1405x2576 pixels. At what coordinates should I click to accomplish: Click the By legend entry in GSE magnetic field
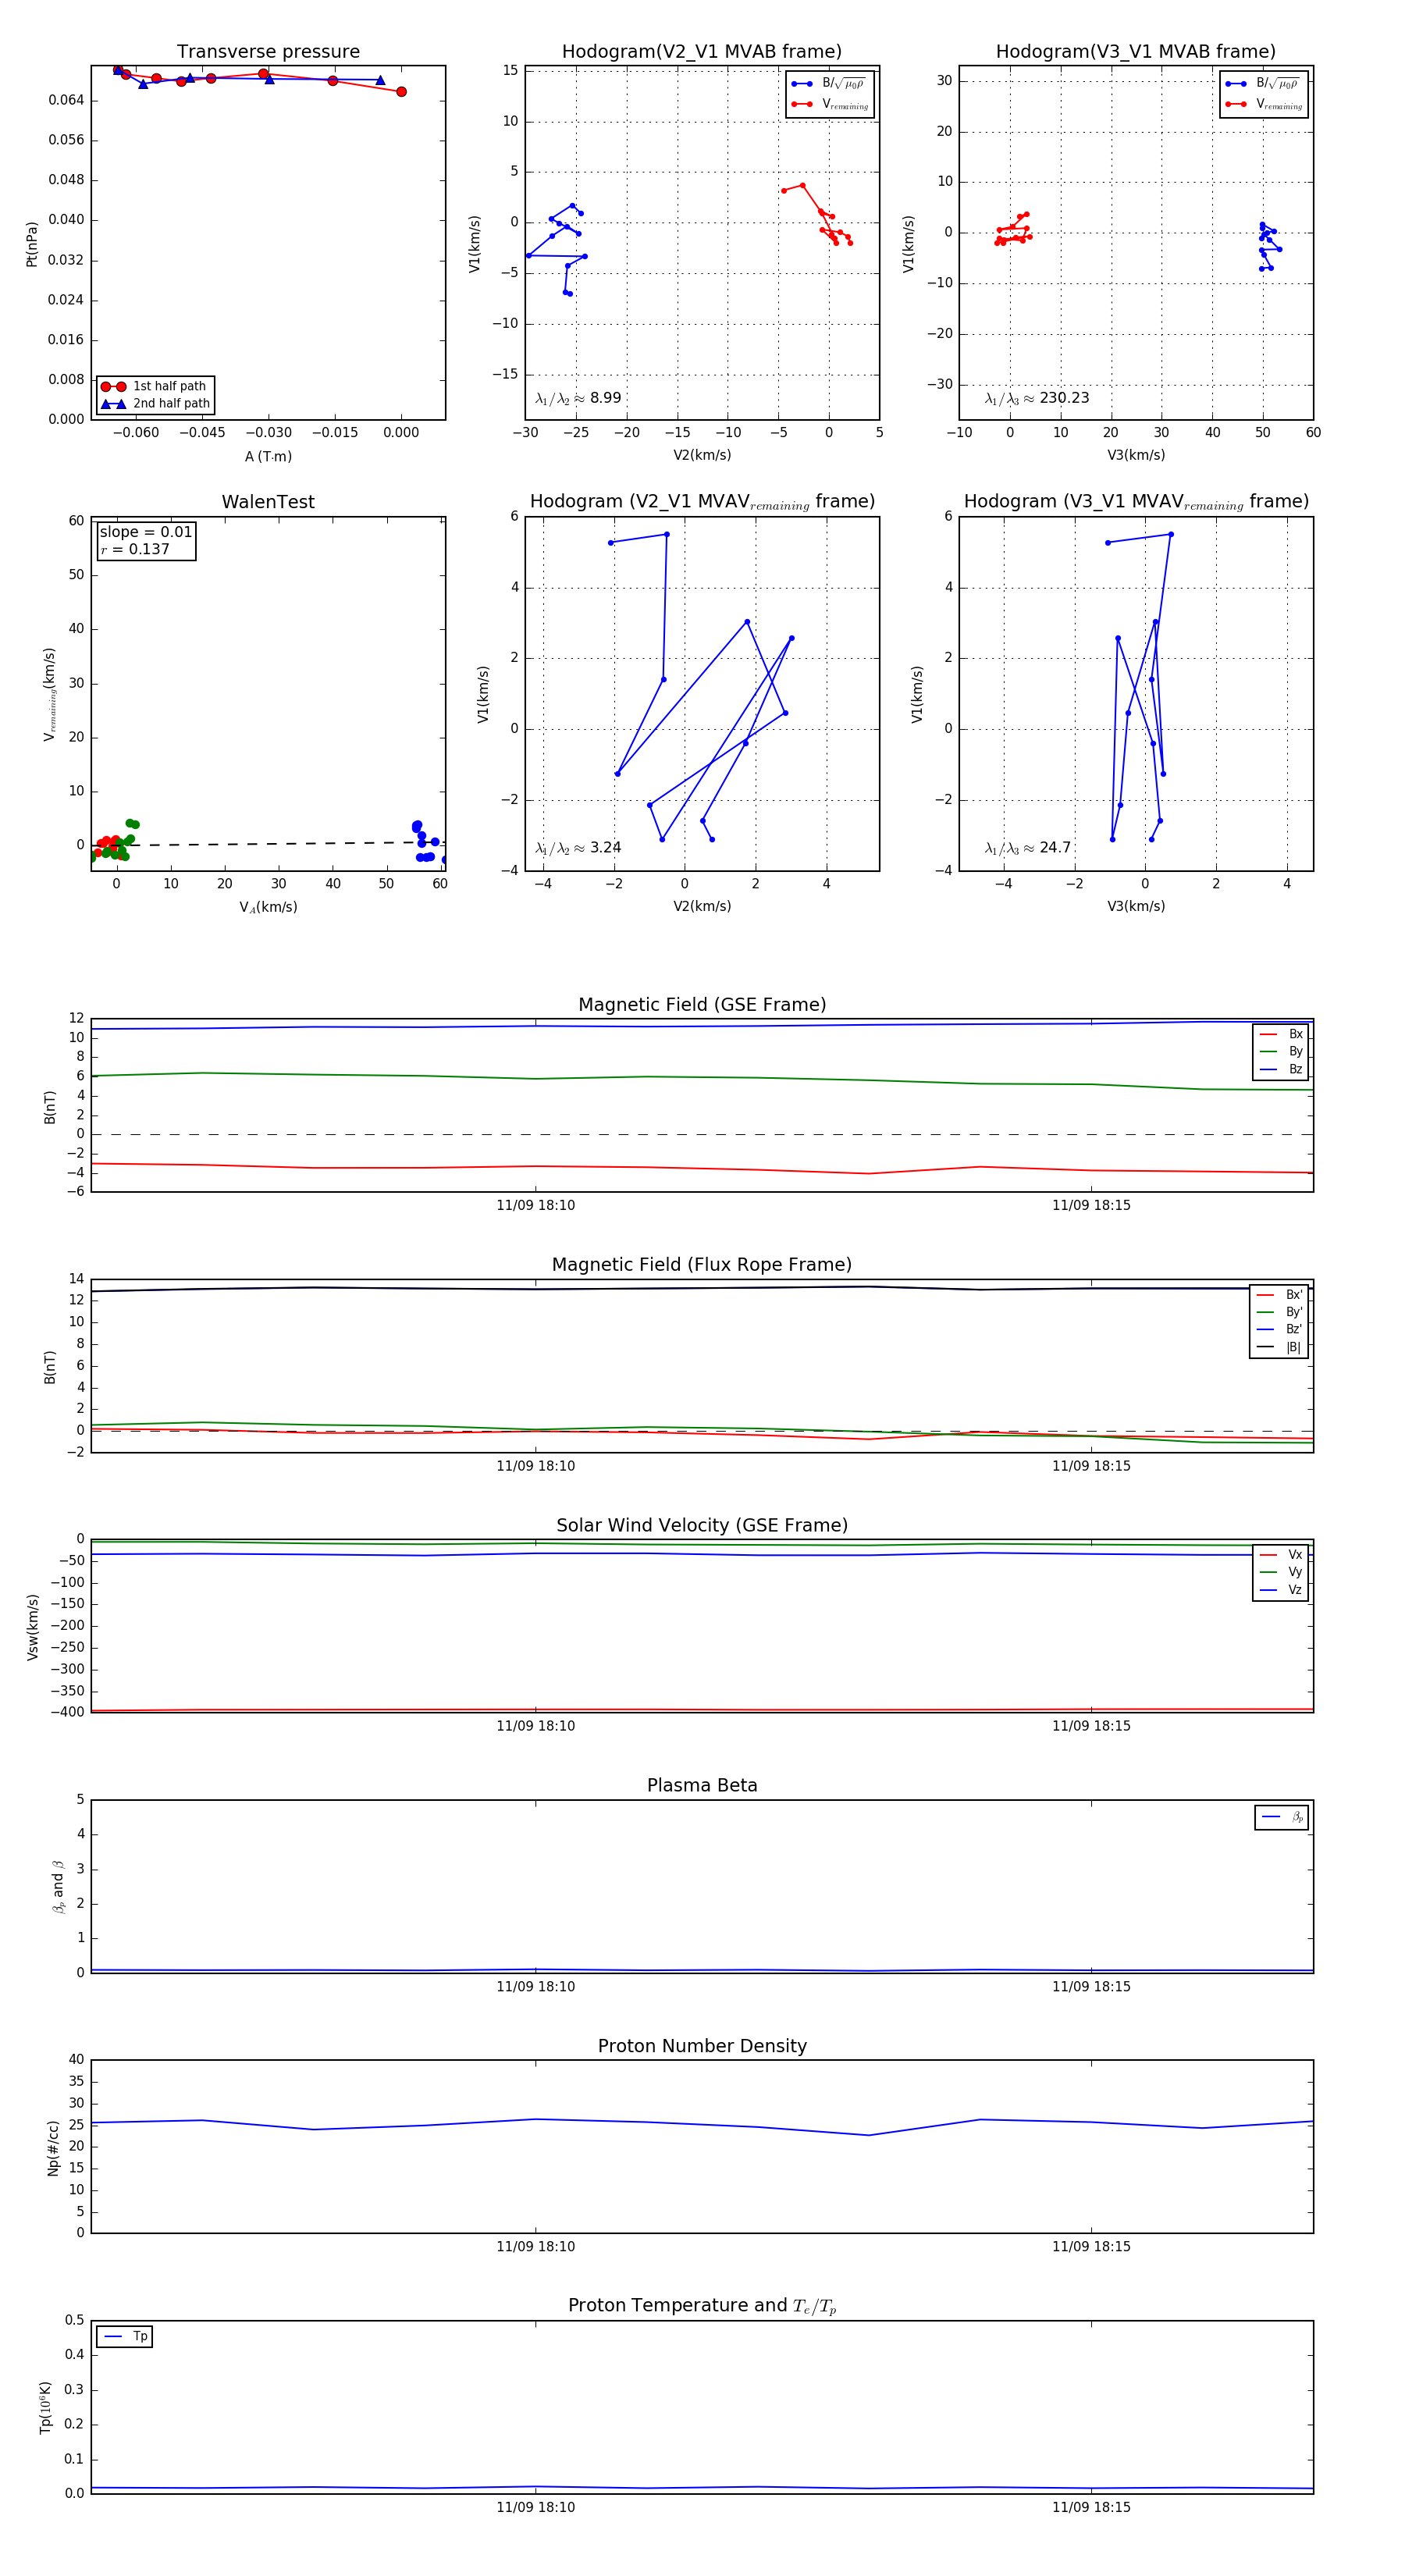tap(1281, 1052)
